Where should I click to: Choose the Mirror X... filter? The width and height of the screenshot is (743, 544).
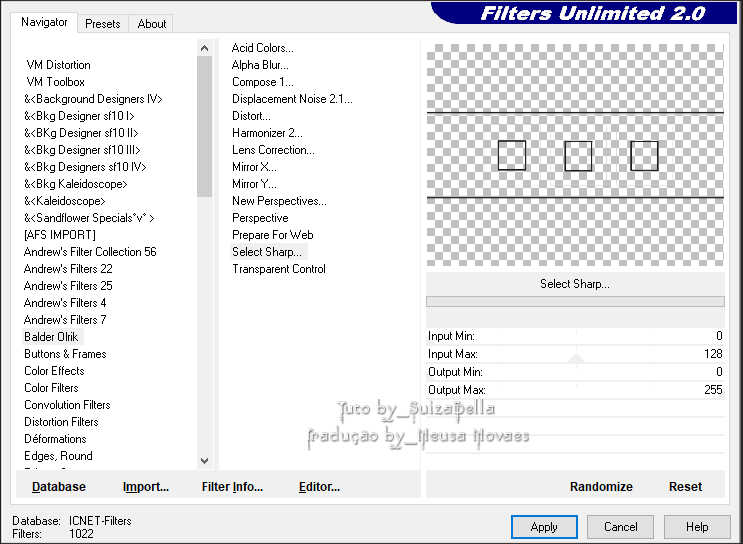(254, 167)
